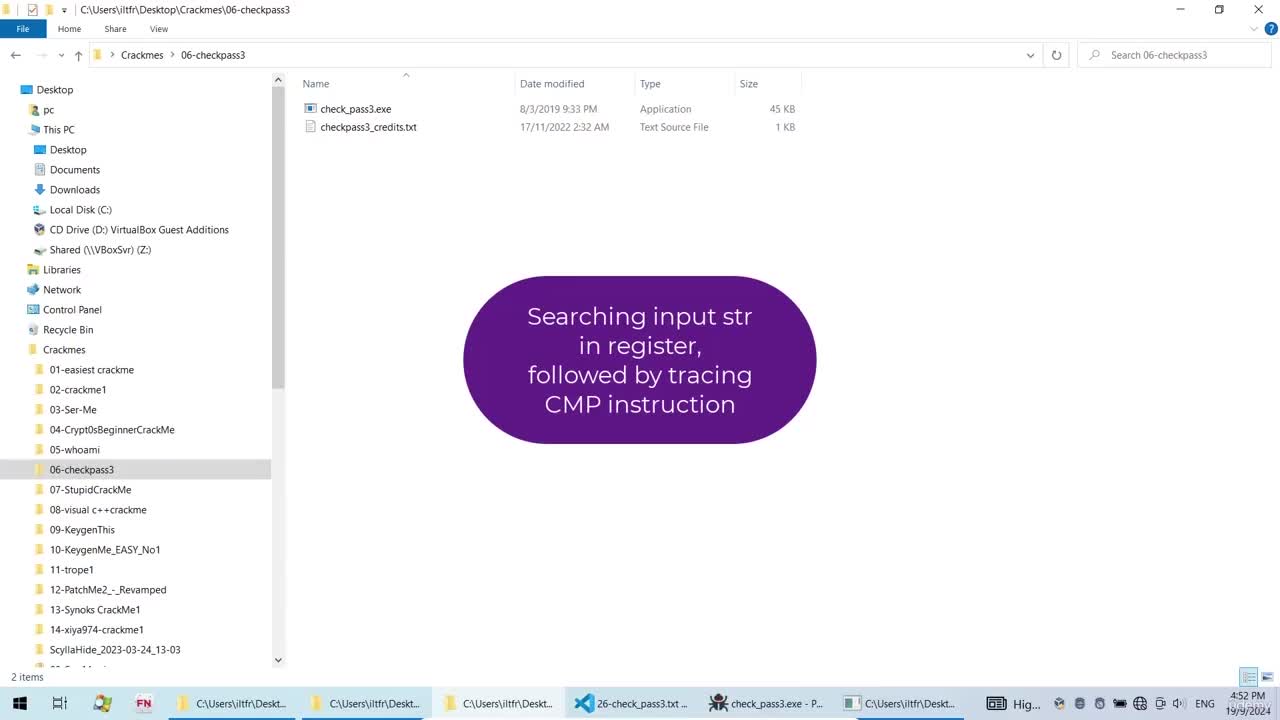Expand recent locations dropdown beside navigation arrows
The height and width of the screenshot is (720, 1280).
(61, 55)
